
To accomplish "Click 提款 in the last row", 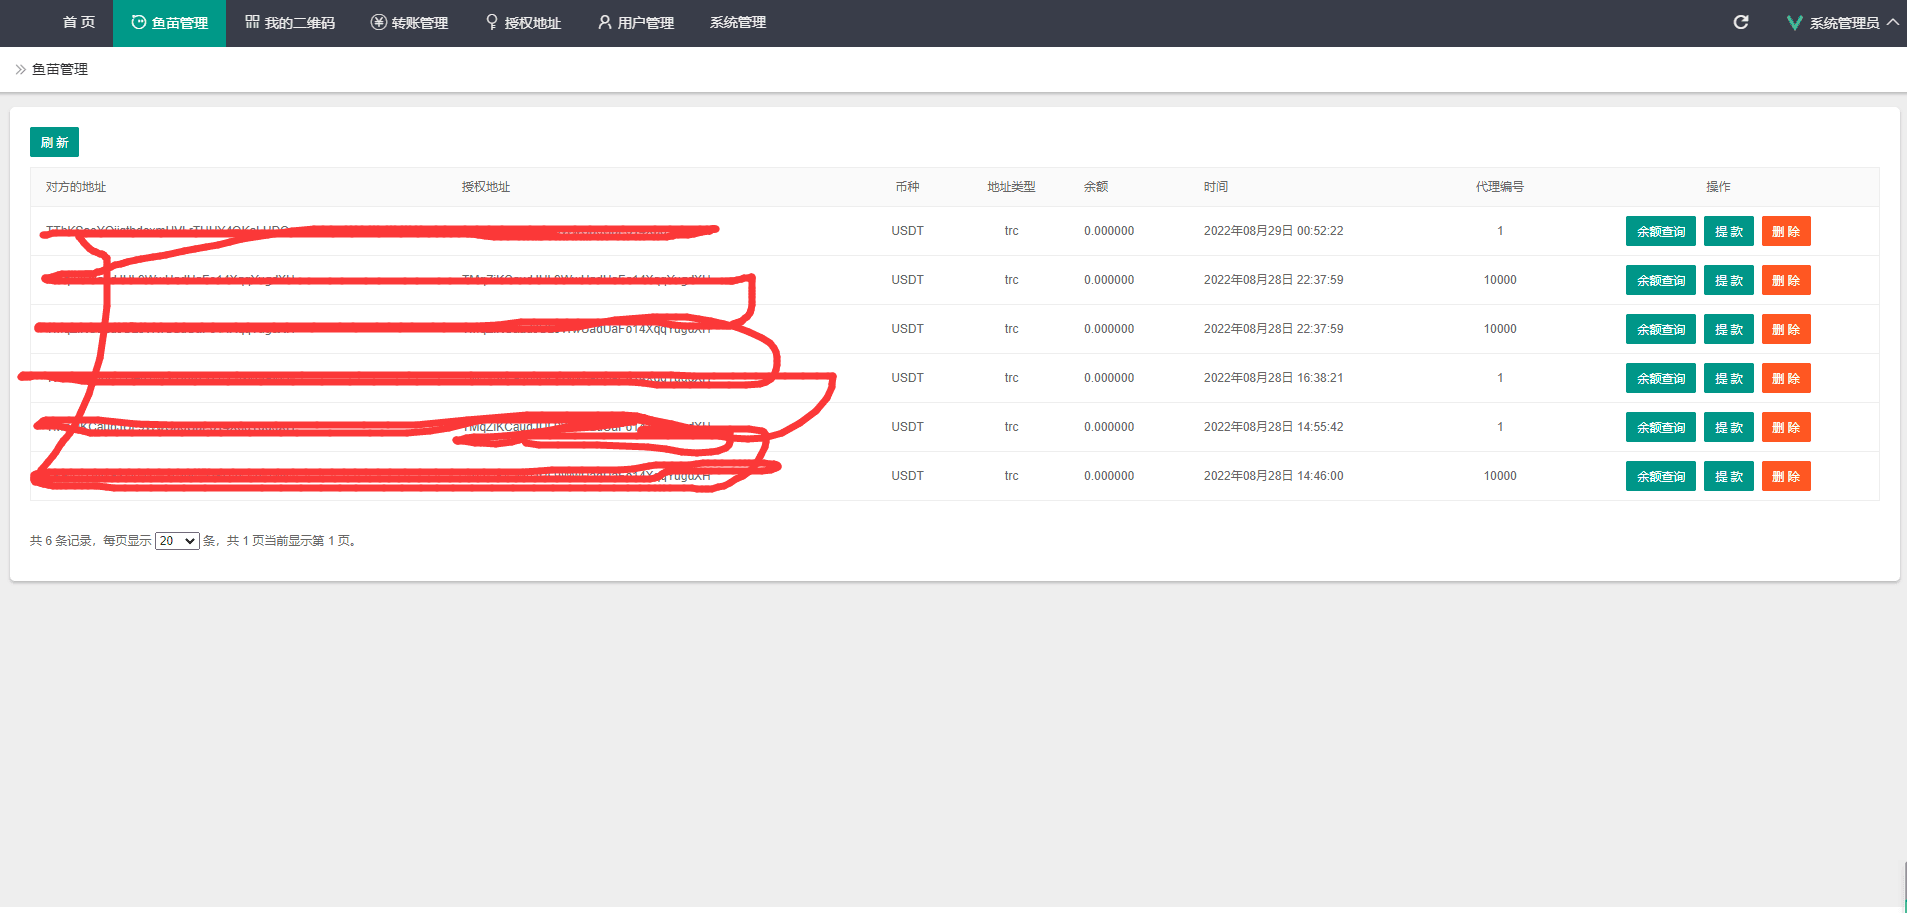I will [1728, 476].
